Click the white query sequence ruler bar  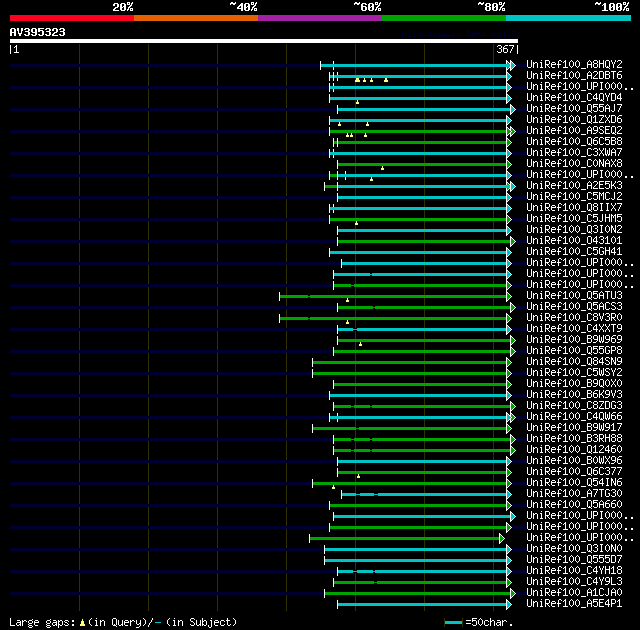point(264,41)
